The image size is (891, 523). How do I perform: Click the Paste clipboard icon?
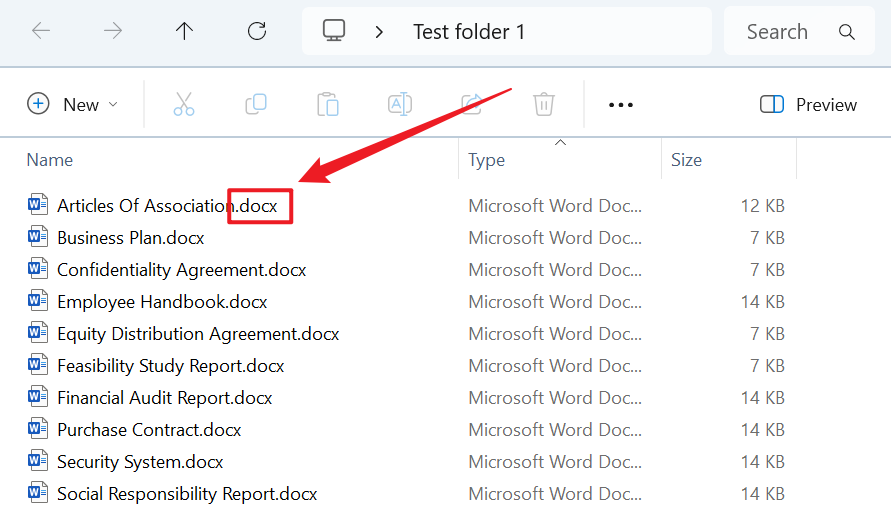pos(328,105)
